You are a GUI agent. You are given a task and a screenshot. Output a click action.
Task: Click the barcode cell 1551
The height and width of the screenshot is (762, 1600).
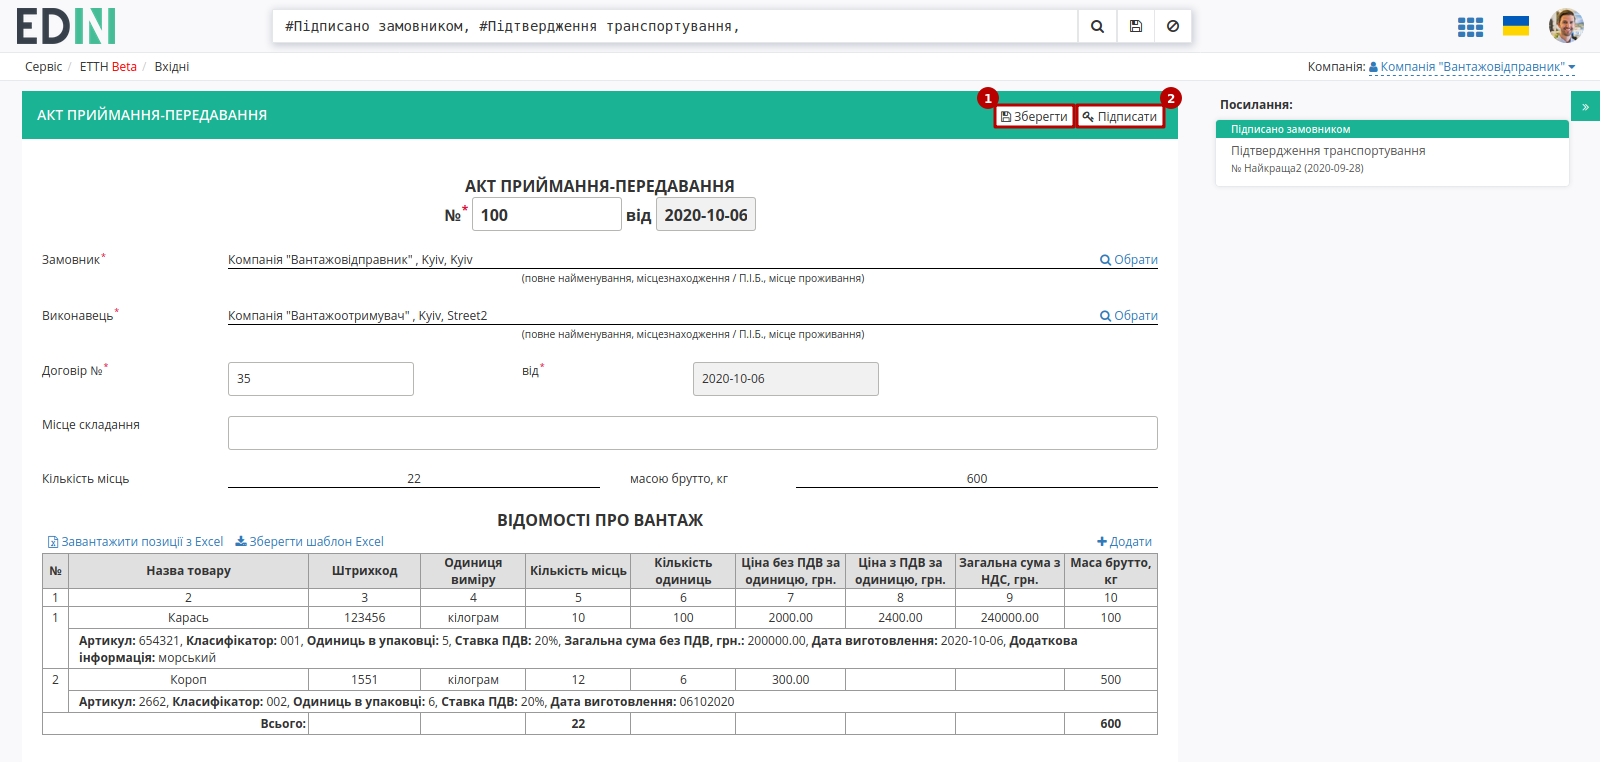click(365, 680)
